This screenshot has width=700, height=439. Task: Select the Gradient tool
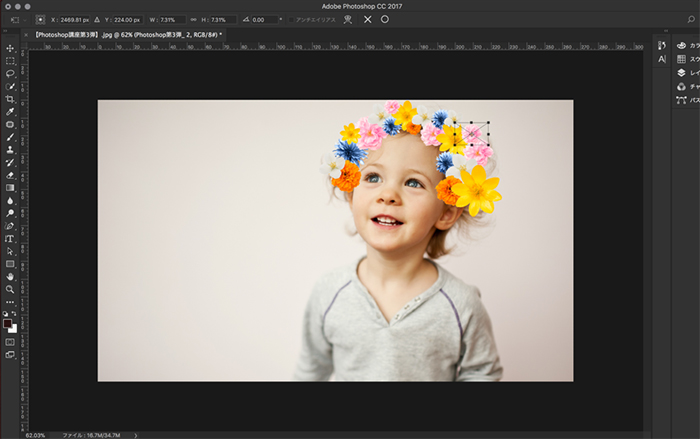pos(10,188)
